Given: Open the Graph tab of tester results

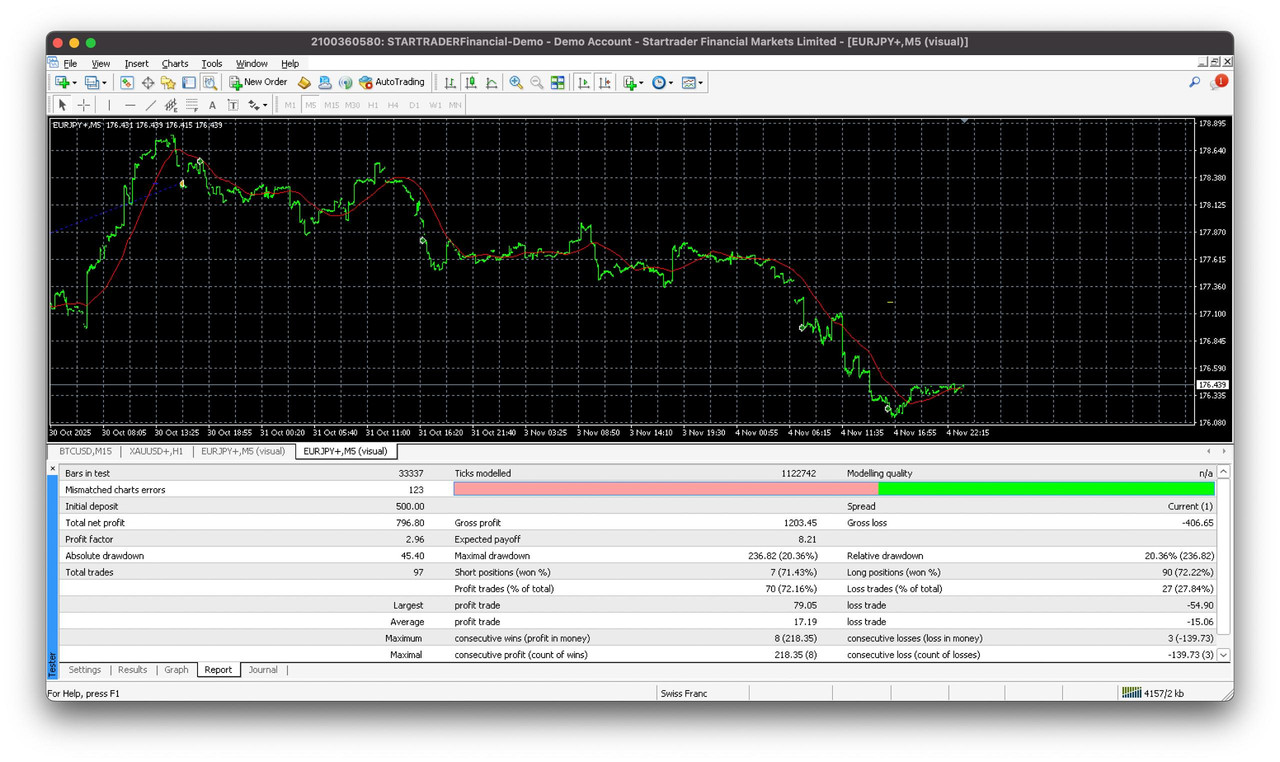Looking at the screenshot, I should click(176, 670).
